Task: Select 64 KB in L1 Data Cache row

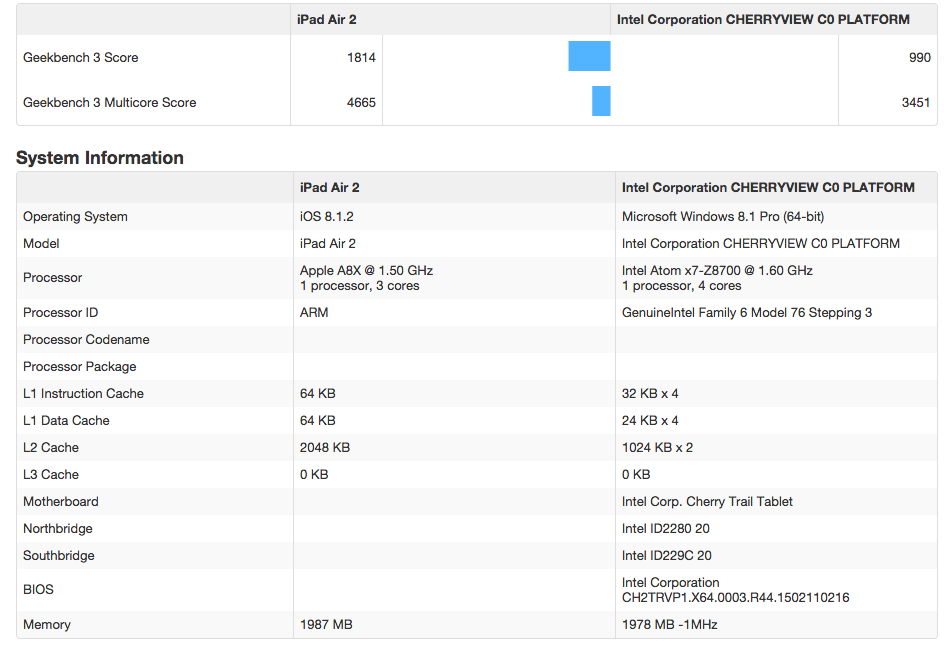Action: click(318, 421)
